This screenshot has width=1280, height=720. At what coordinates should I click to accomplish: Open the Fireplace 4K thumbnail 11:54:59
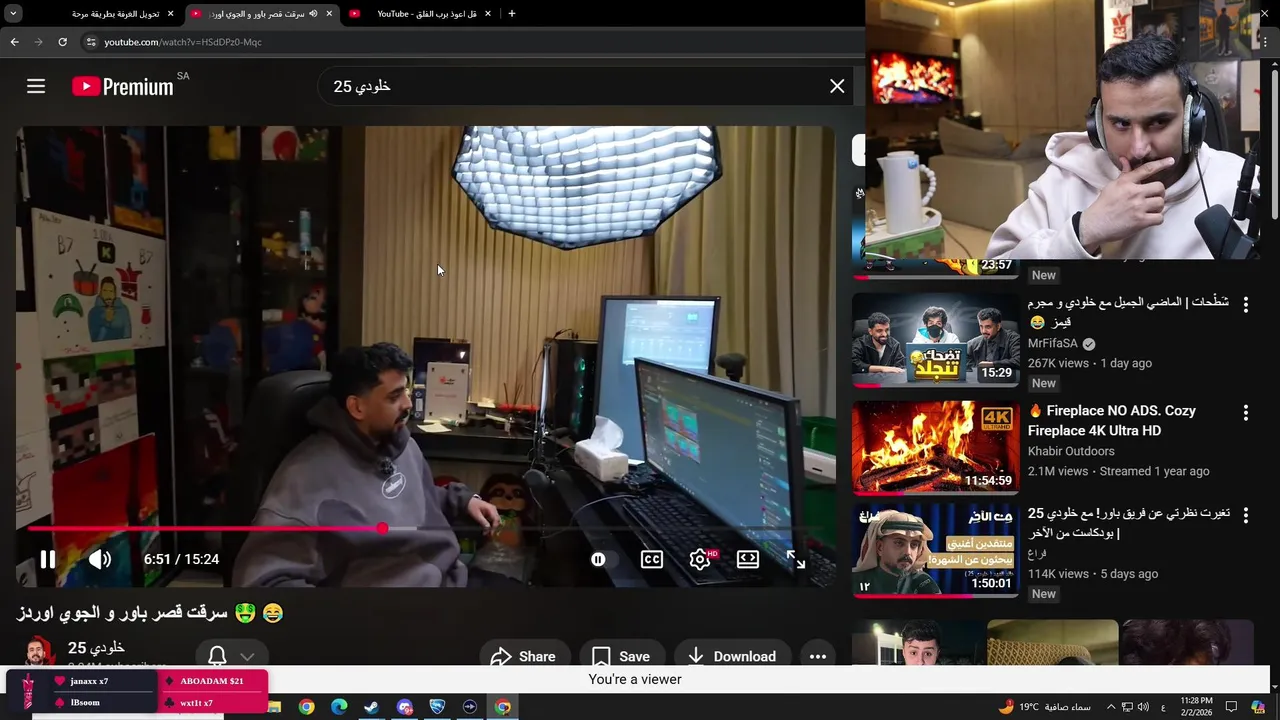click(935, 447)
